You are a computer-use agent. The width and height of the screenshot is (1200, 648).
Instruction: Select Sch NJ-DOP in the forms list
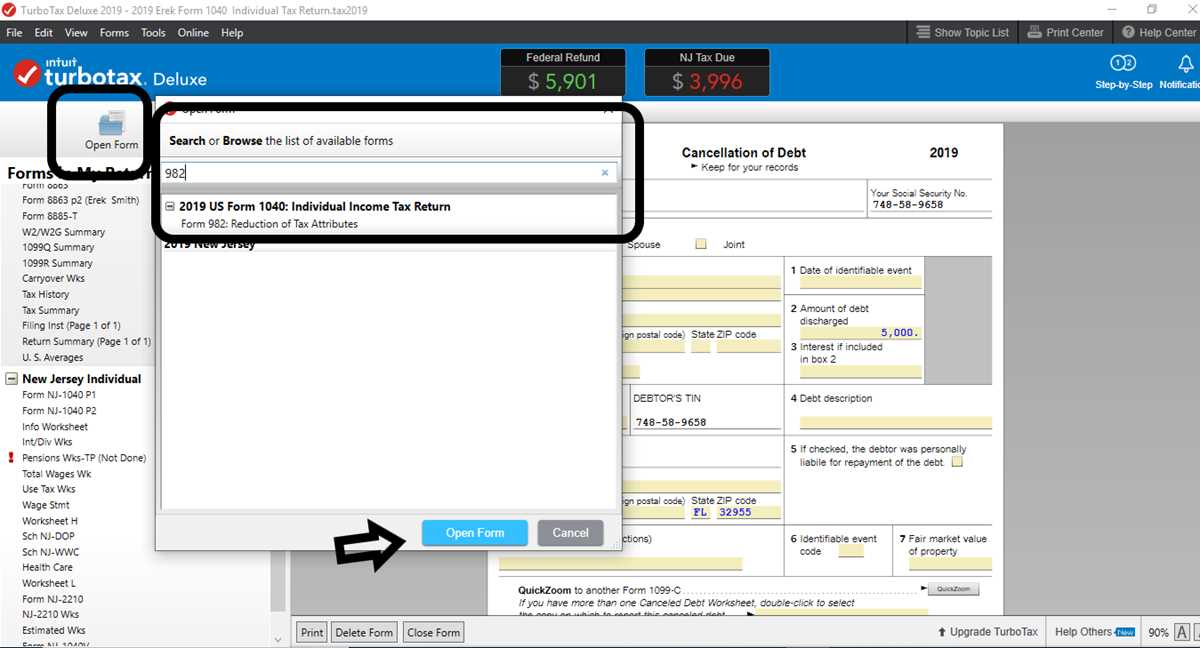pos(51,537)
